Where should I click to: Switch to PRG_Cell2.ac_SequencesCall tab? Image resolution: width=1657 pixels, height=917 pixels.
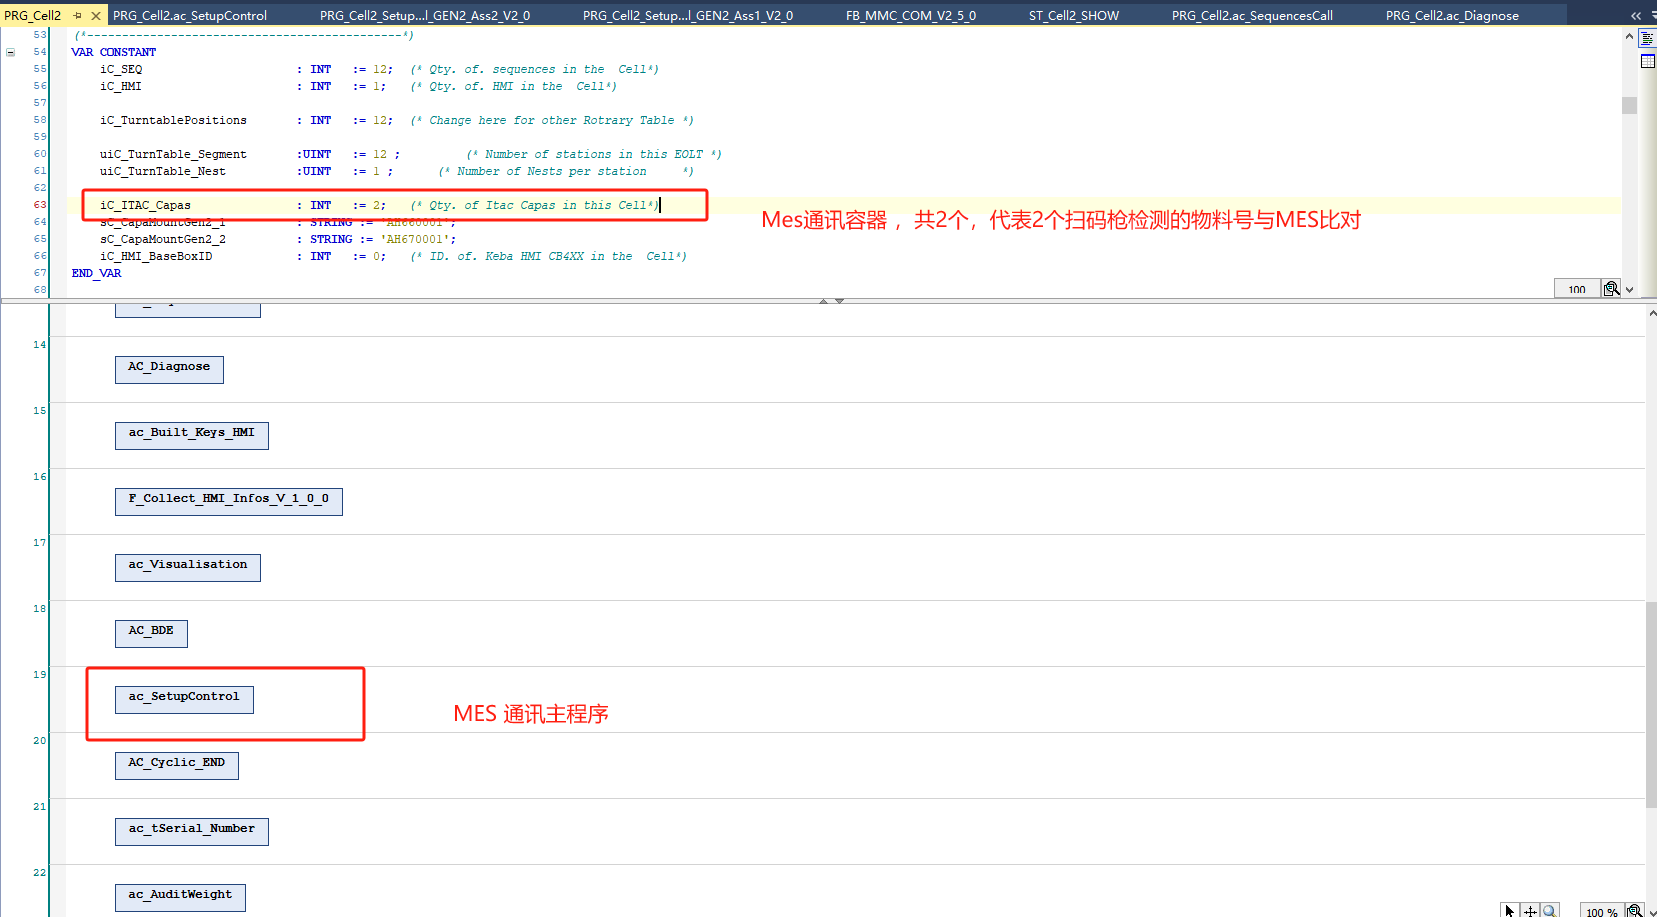pyautogui.click(x=1252, y=15)
